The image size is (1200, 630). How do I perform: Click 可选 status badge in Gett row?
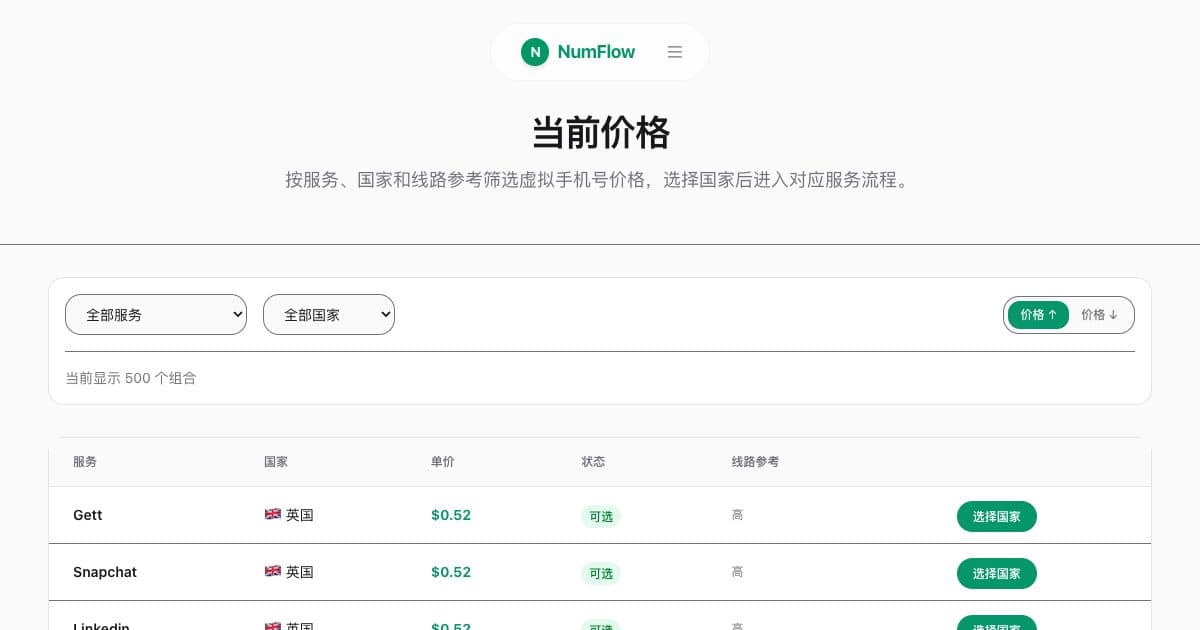pos(601,516)
